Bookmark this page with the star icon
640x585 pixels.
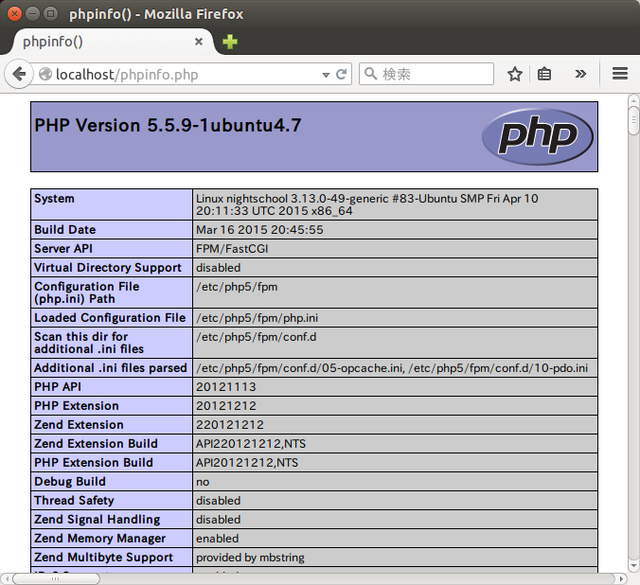coord(515,74)
